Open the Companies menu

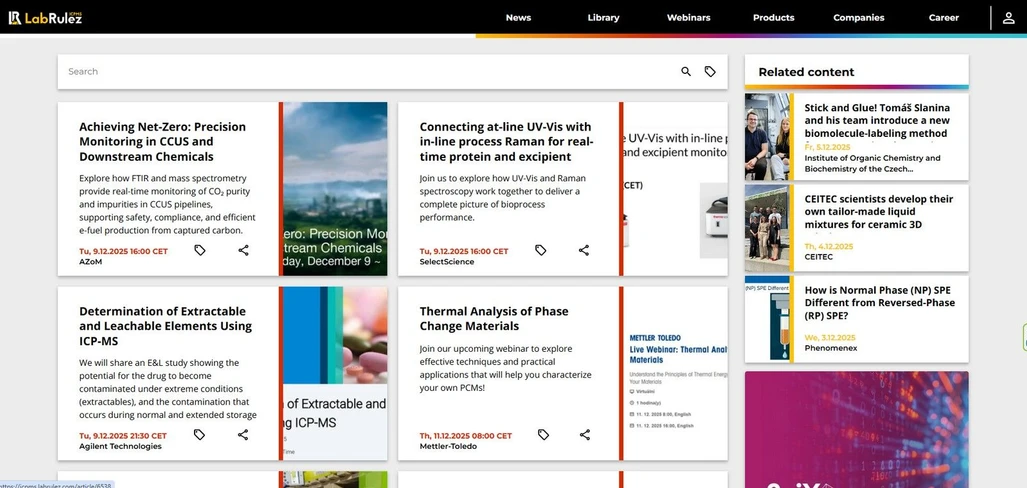859,18
